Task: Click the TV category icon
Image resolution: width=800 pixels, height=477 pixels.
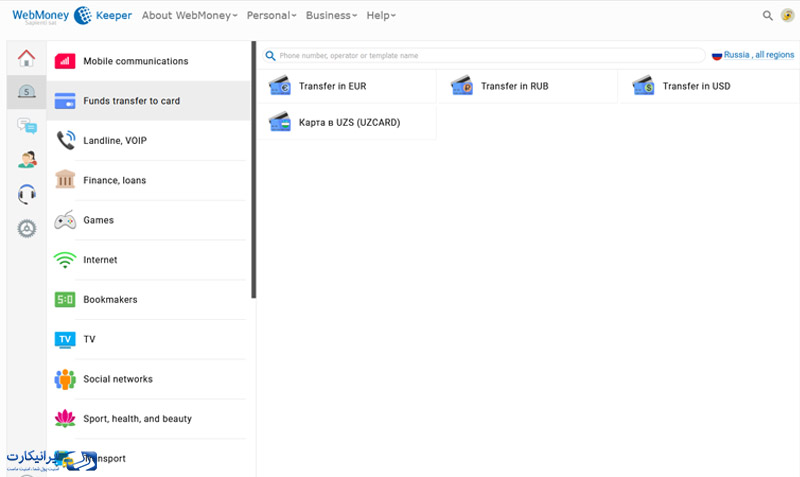Action: pos(65,339)
